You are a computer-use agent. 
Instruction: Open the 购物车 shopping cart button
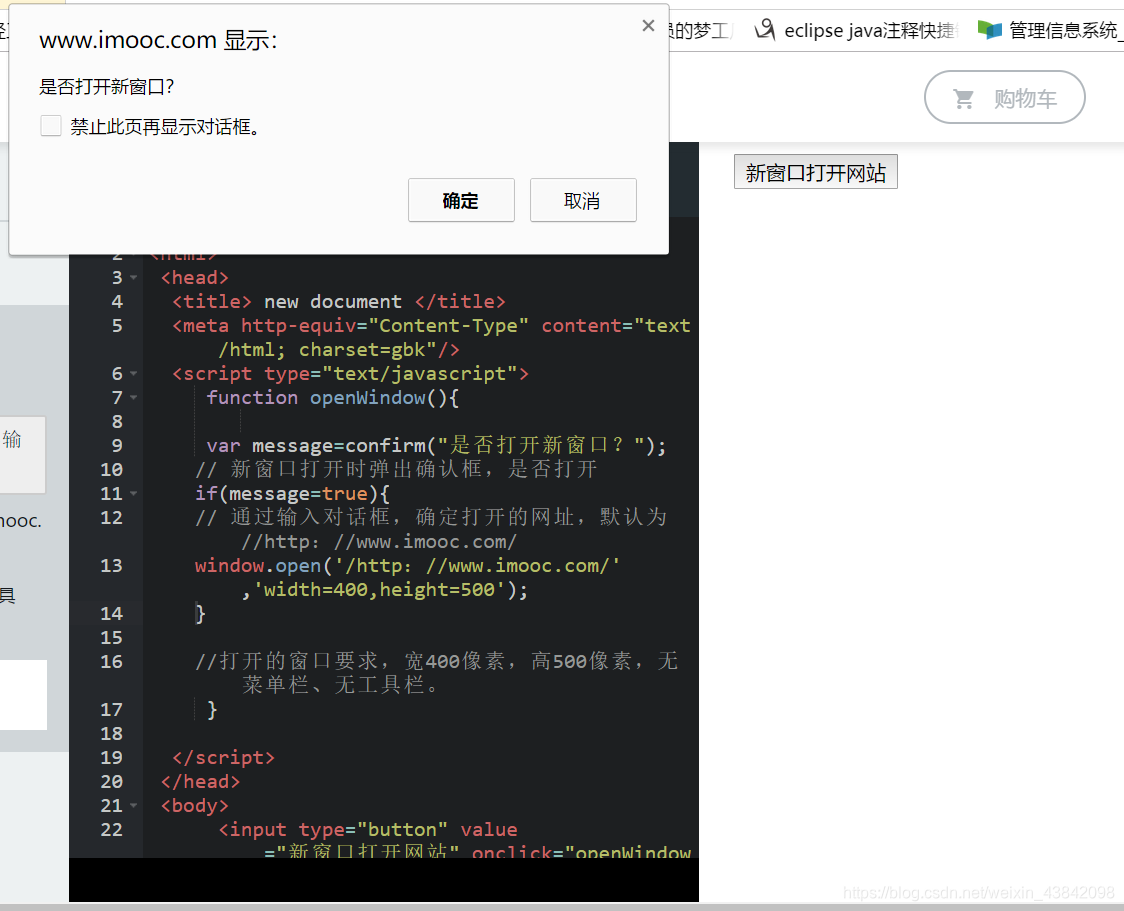point(1004,97)
